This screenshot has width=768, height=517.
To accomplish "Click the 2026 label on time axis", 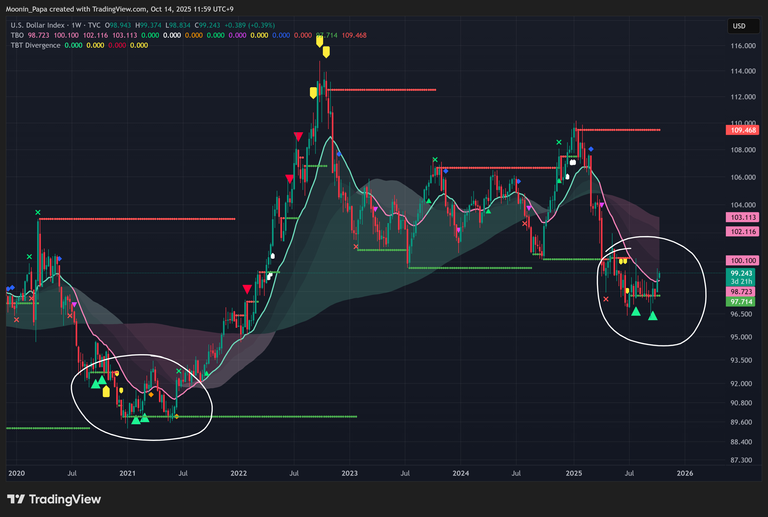I will pos(685,471).
